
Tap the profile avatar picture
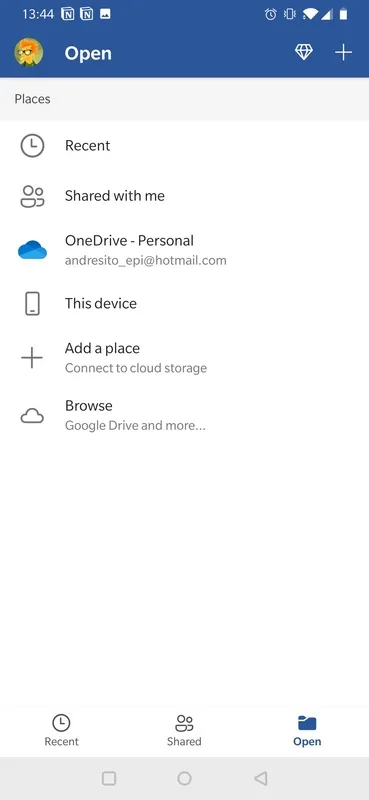click(x=29, y=53)
